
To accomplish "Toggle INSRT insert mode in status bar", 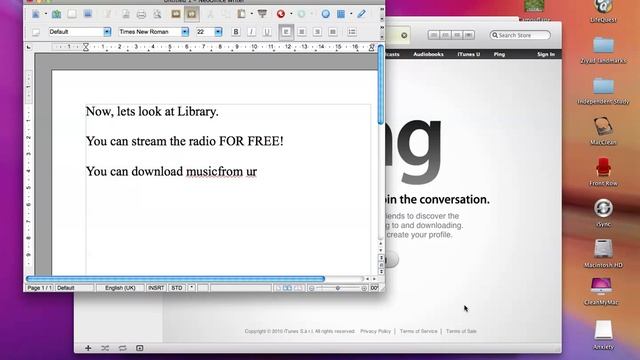I will pos(156,288).
